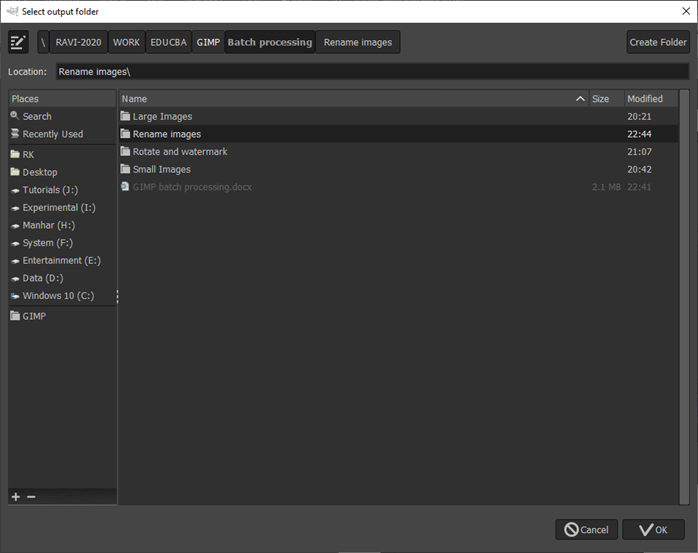Viewport: 698px width, 553px height.
Task: Remove bookmark with the minus icon
Action: click(31, 496)
